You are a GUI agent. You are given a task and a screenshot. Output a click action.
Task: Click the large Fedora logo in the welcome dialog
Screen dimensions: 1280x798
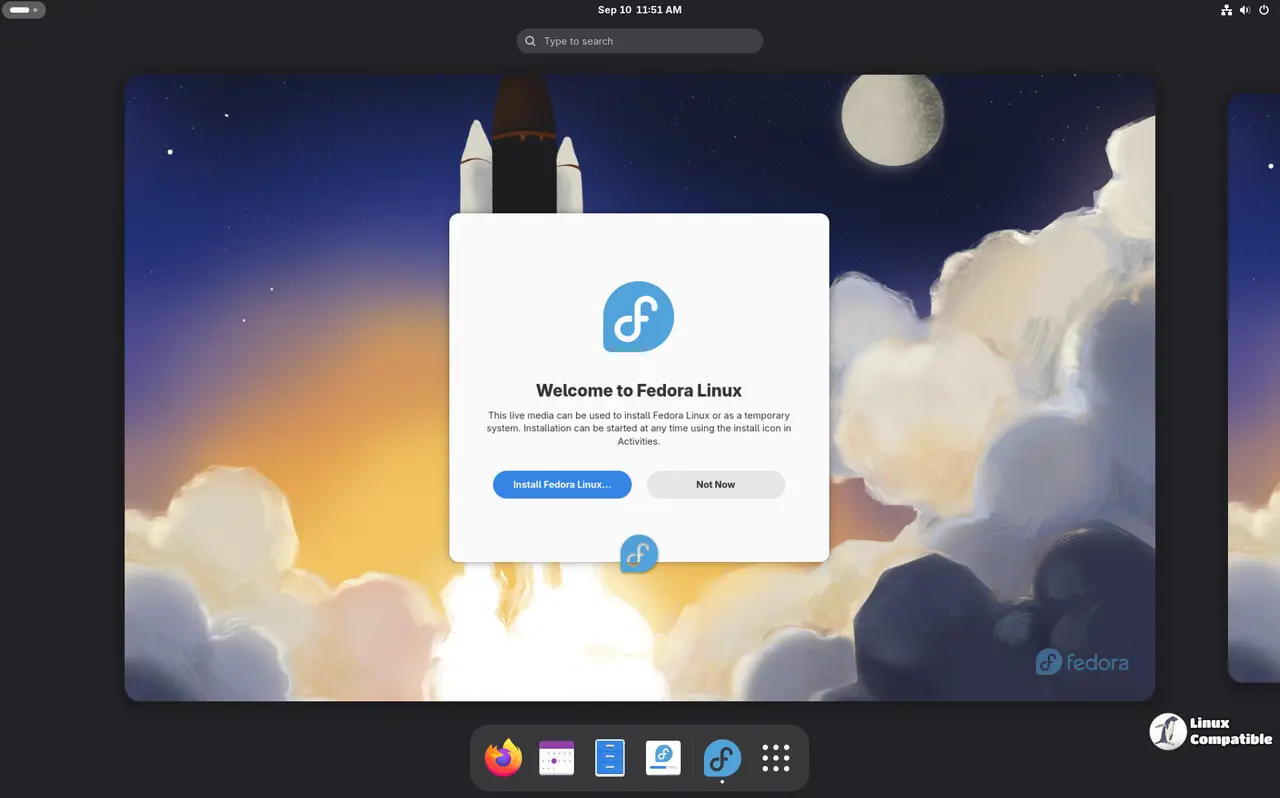(638, 317)
